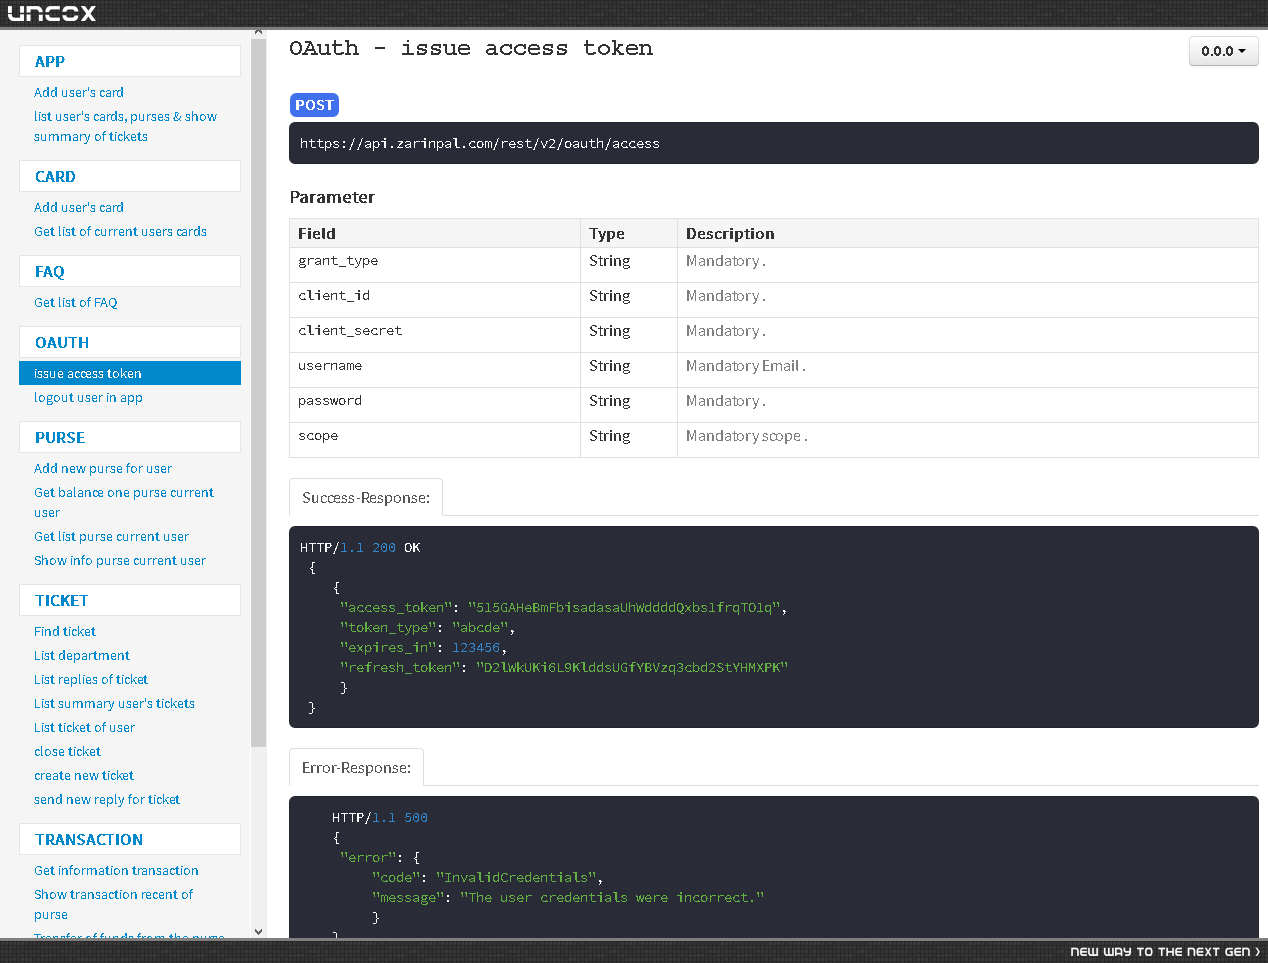Screen dimensions: 1268x963
Task: Click the client_secret field cell
Action: 435,335
